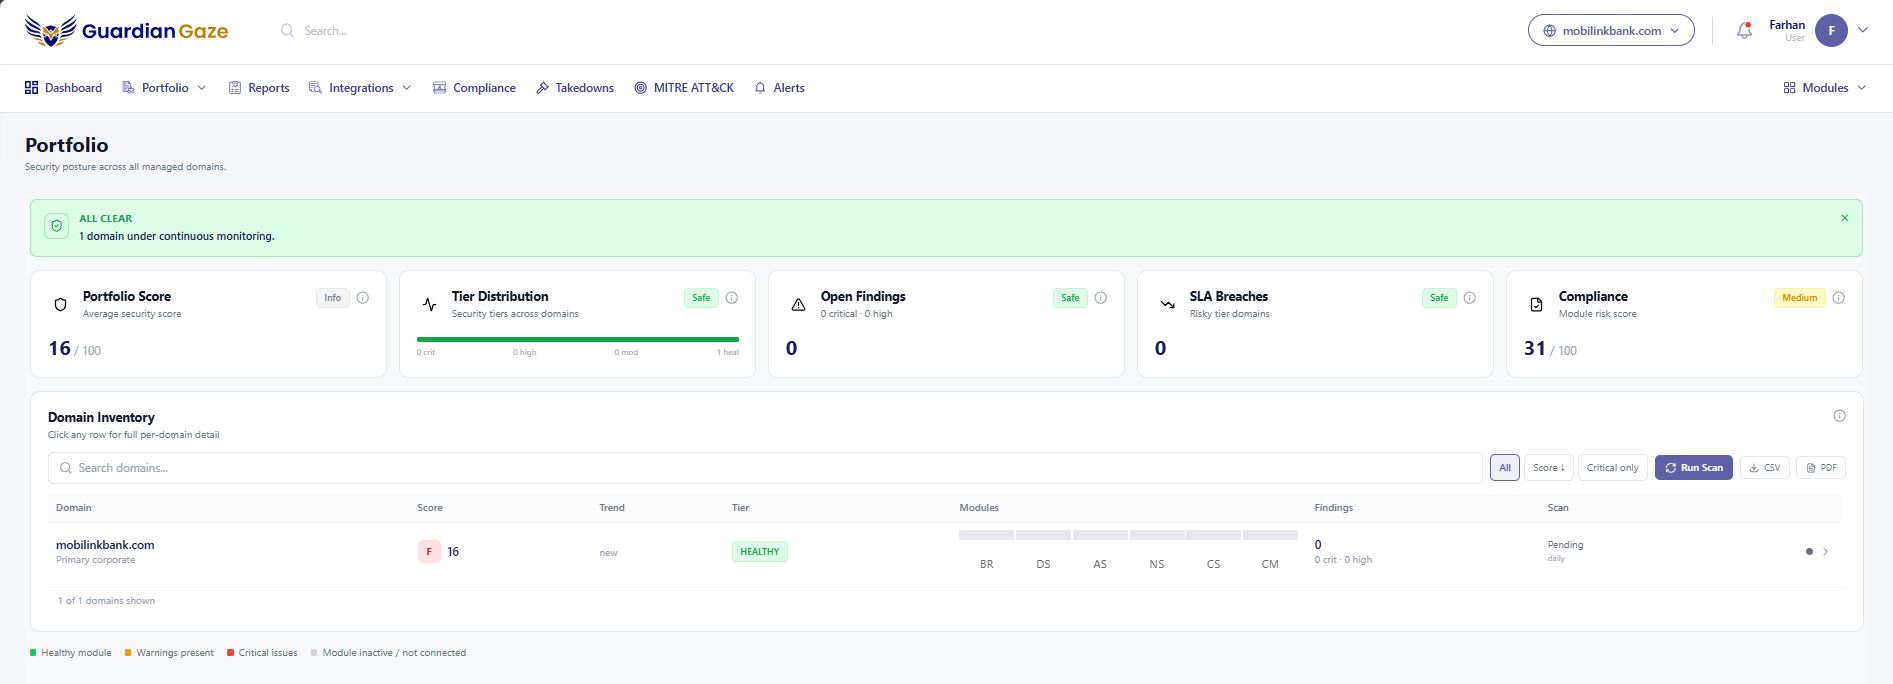Click the Tier Distribution info icon

[732, 298]
